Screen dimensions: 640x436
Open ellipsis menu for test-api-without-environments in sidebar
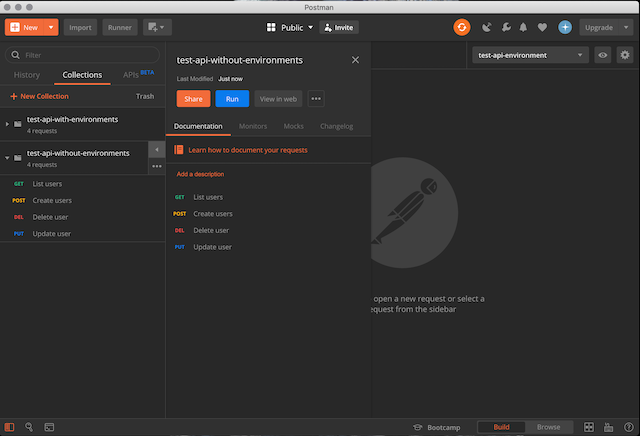[x=157, y=166]
